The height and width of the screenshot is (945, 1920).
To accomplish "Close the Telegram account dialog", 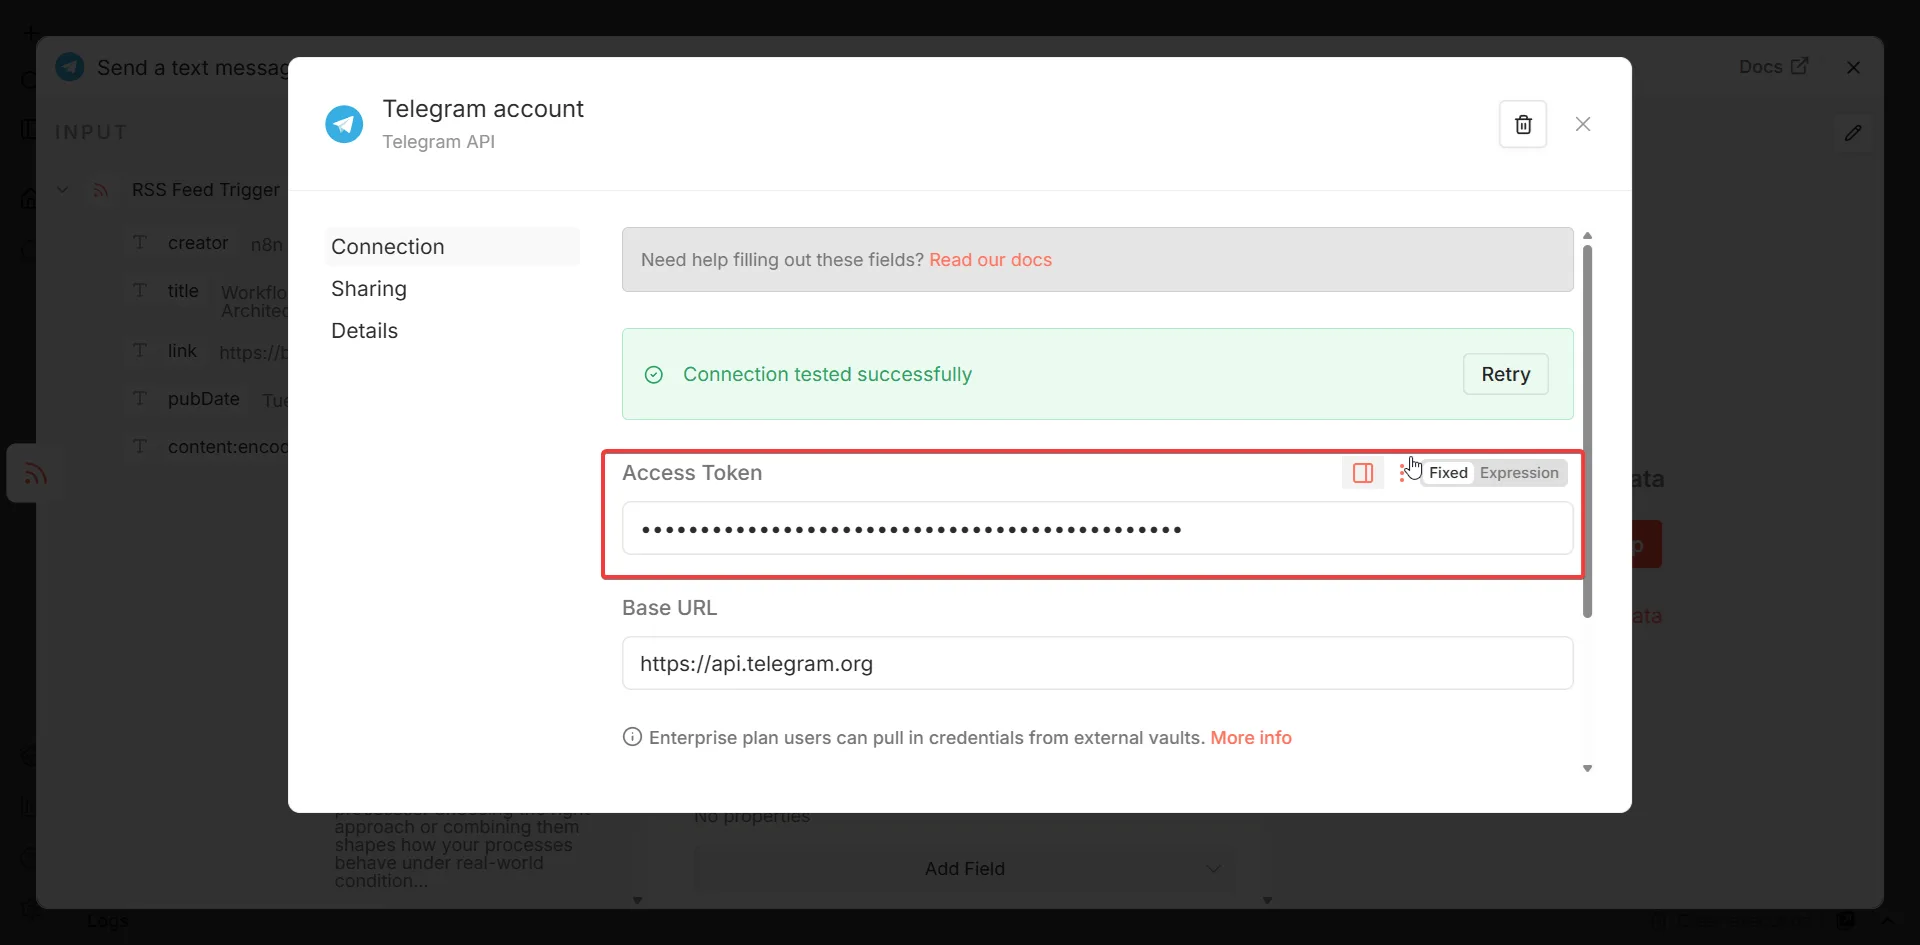I will (x=1582, y=124).
